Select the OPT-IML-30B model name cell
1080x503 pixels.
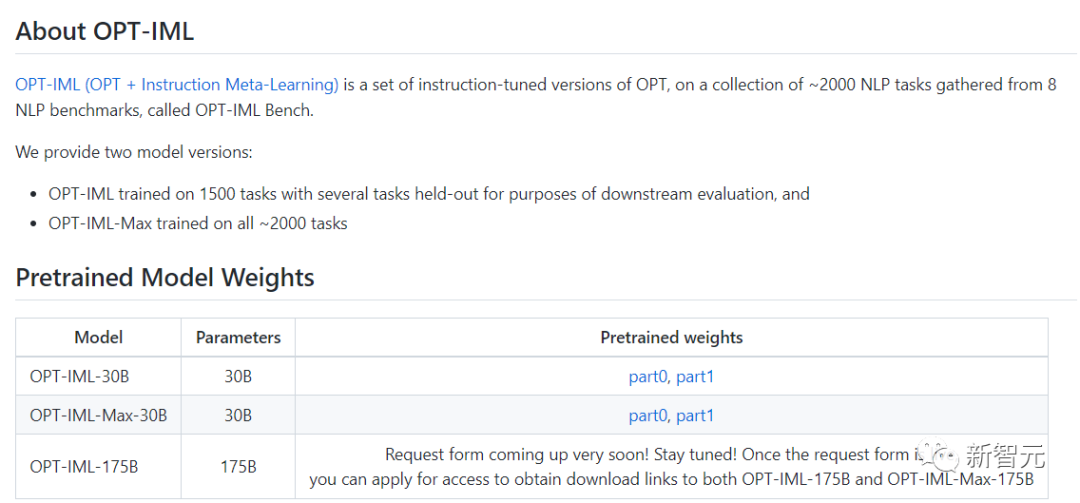80,377
